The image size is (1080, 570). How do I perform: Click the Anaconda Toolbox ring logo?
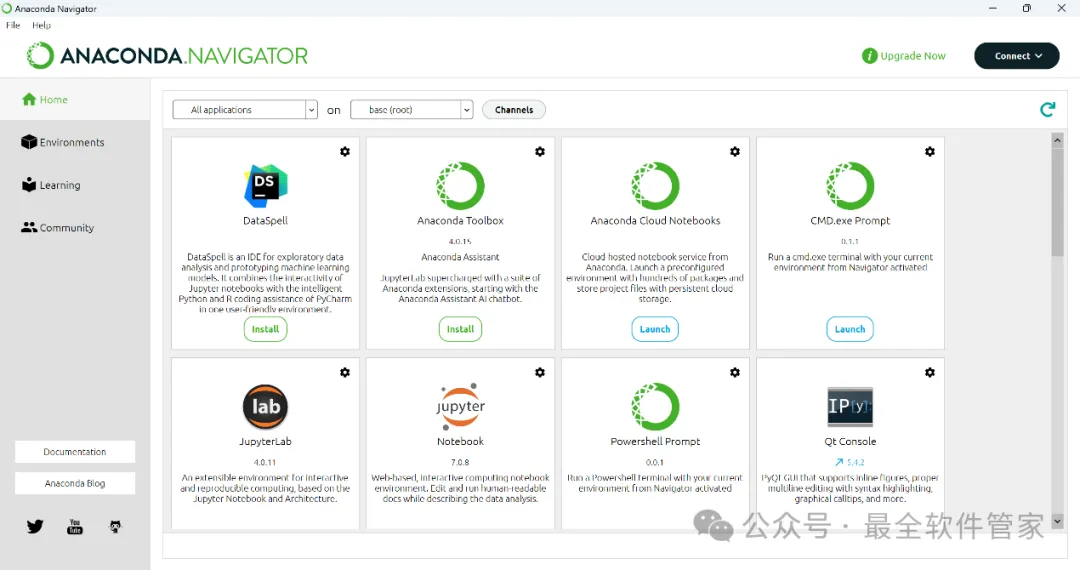pyautogui.click(x=460, y=186)
